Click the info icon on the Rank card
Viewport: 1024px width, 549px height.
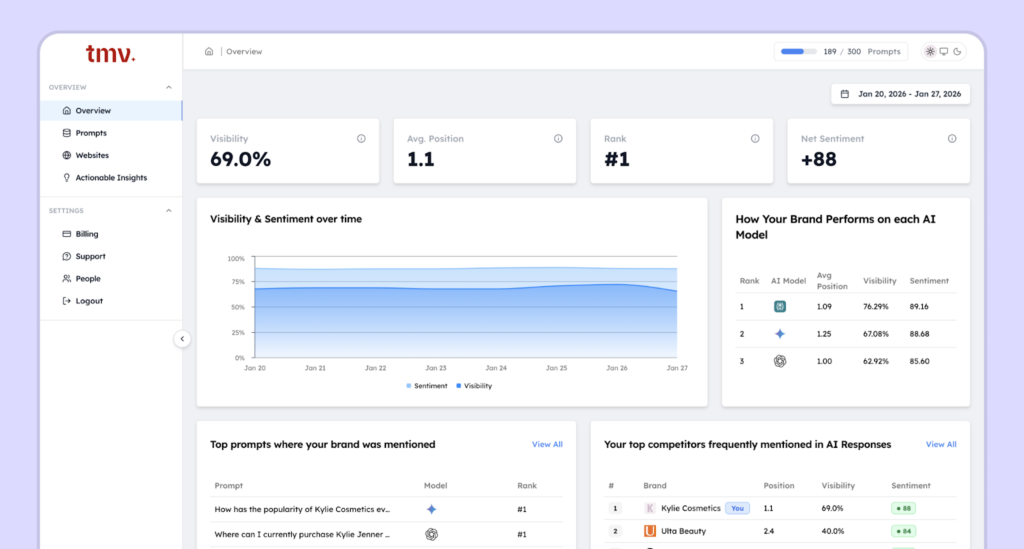point(755,139)
